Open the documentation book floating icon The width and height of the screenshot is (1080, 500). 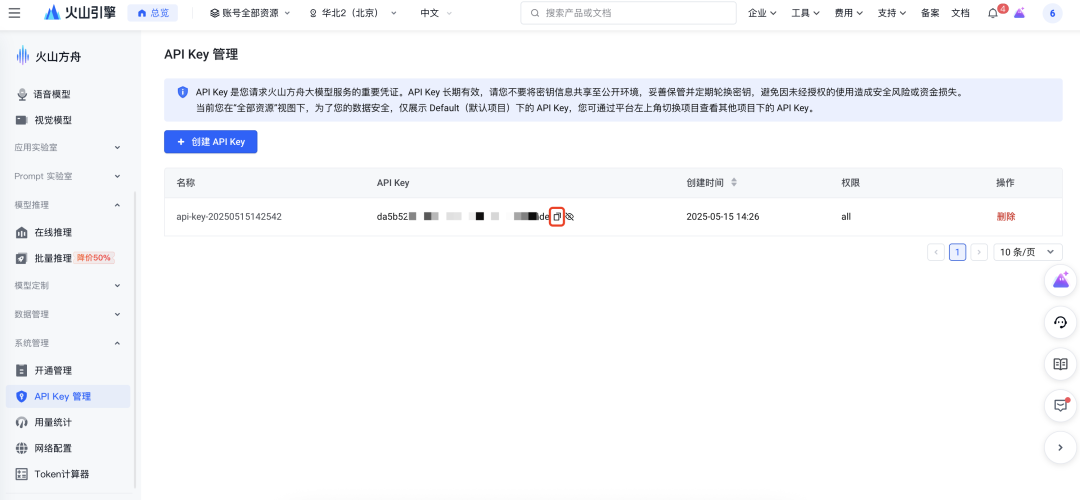coord(1060,364)
